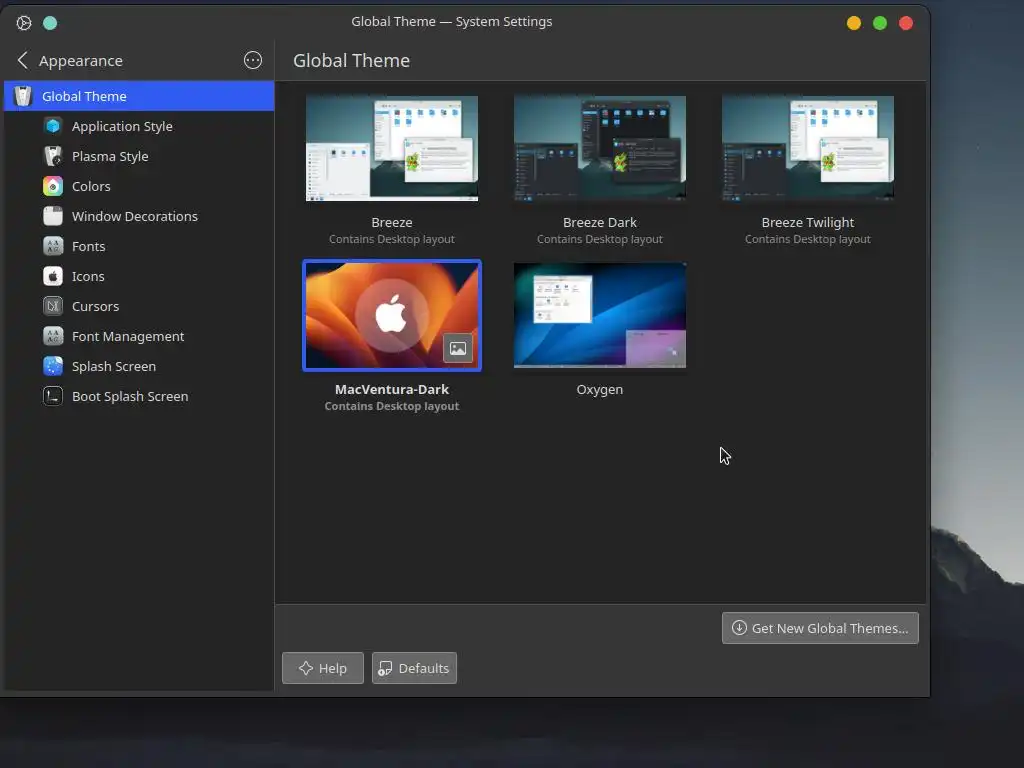This screenshot has width=1024, height=768.
Task: Open the Icons settings page
Action: (139, 276)
